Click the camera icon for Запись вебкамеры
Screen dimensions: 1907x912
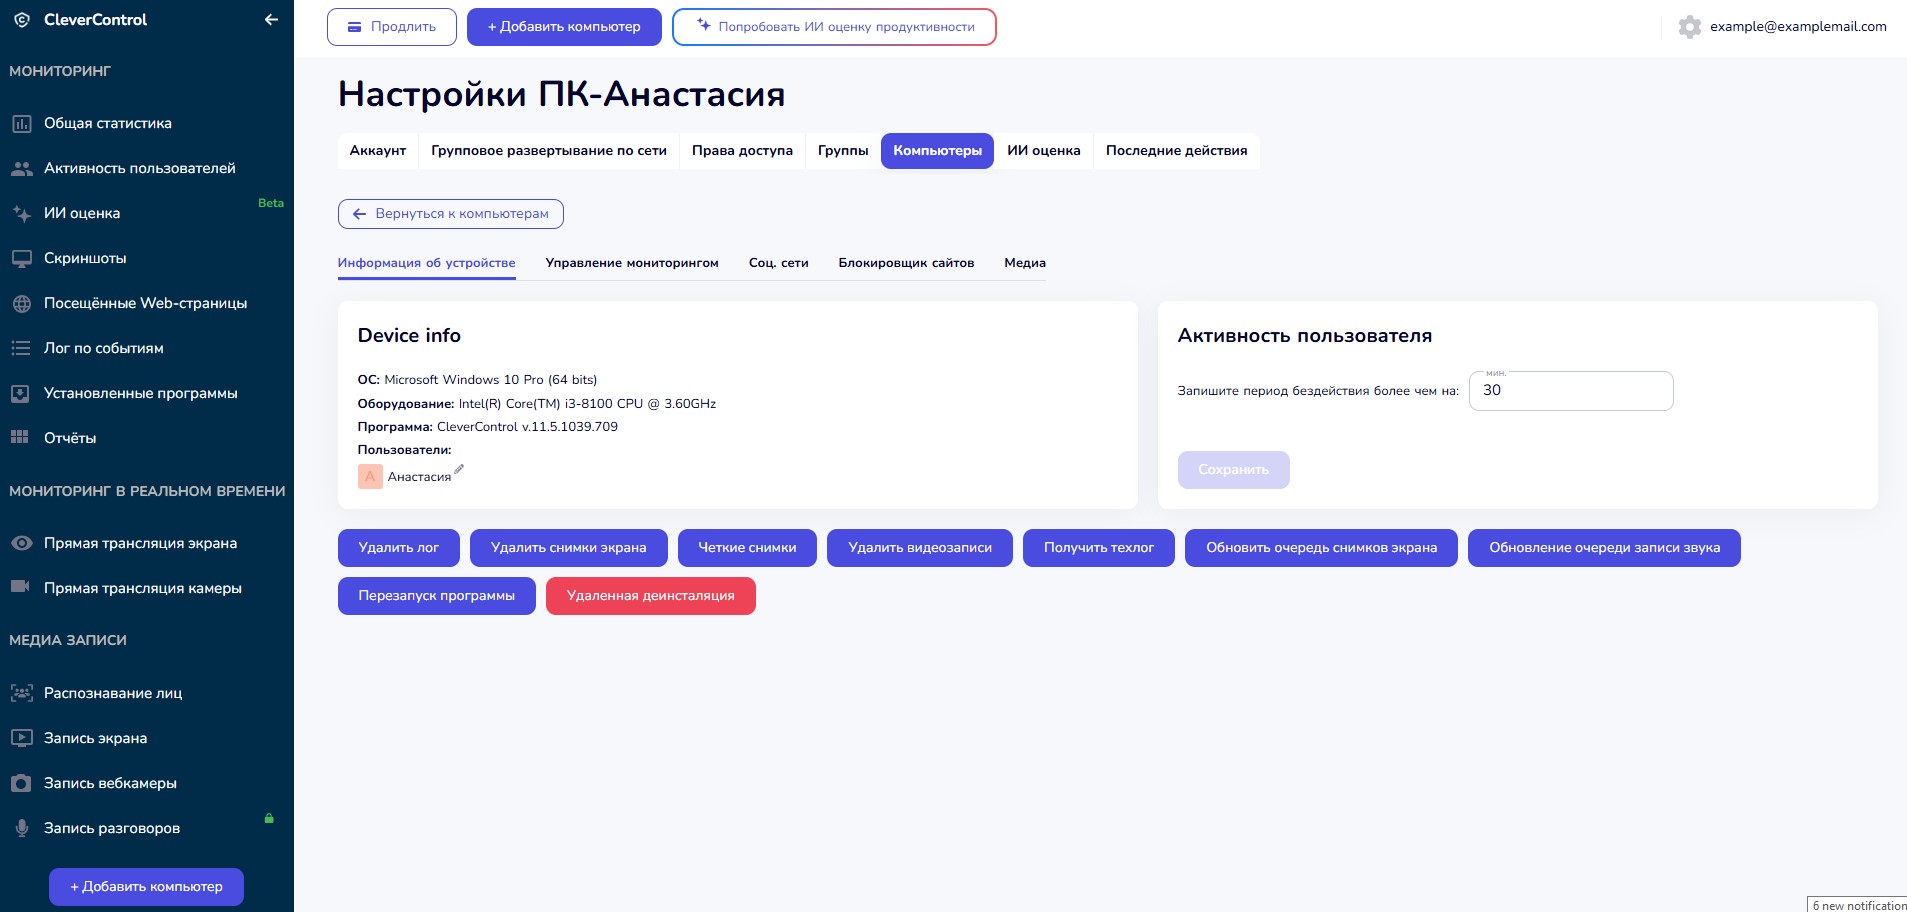click(21, 784)
